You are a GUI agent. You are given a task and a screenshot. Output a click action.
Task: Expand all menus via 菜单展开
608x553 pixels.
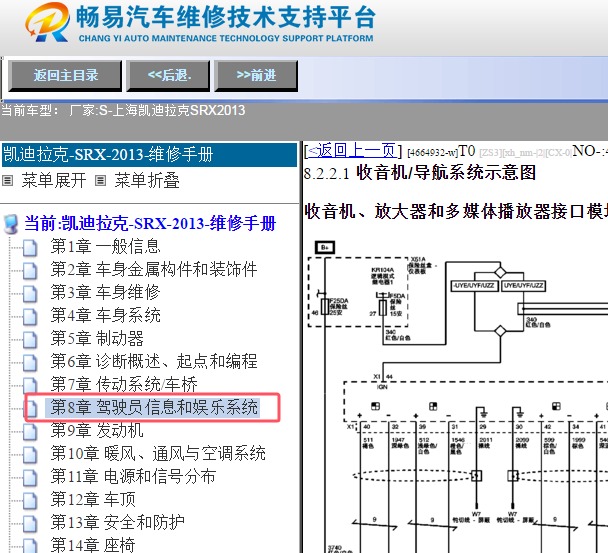54,181
